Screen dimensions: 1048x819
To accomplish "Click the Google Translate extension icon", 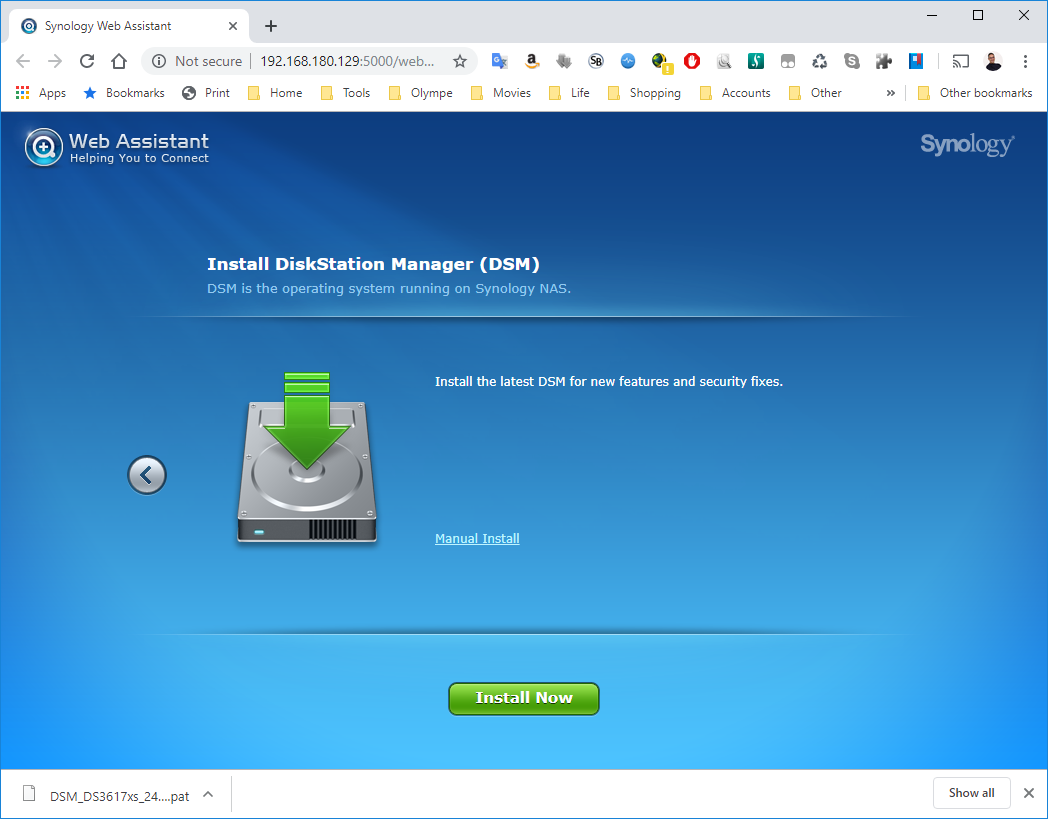I will (x=499, y=61).
